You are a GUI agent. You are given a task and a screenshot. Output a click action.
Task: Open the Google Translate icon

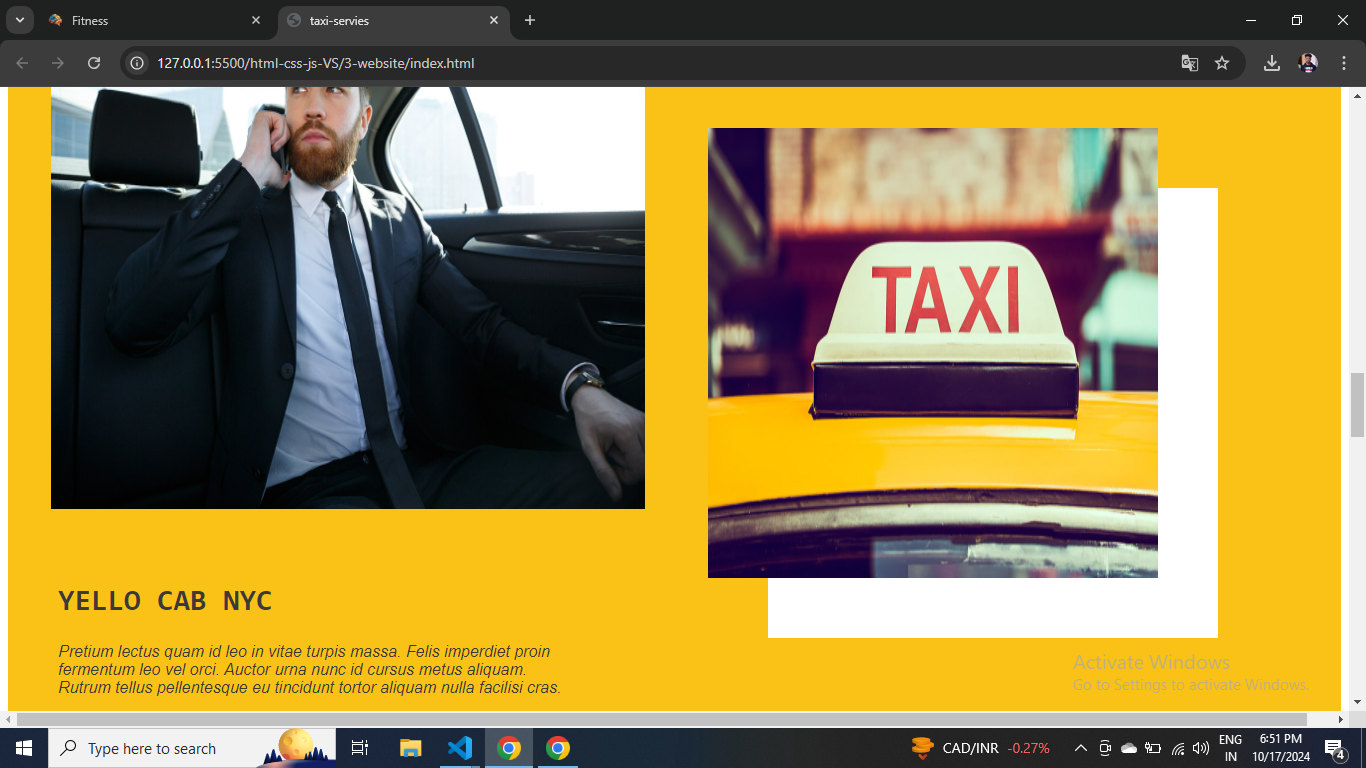1189,63
